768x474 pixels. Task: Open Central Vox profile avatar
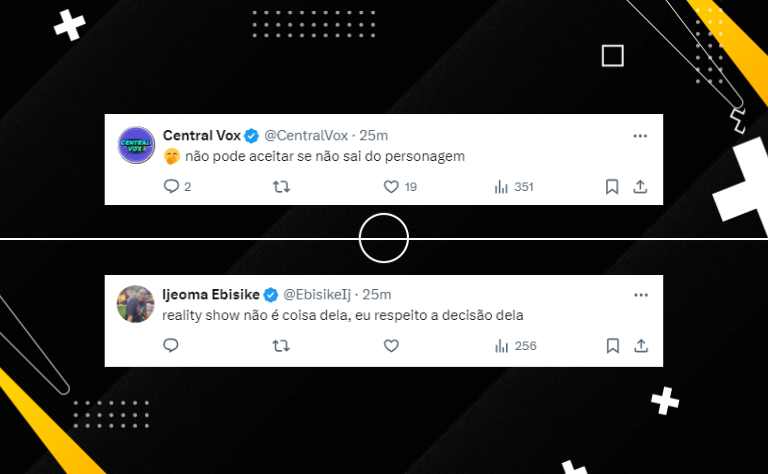tap(136, 145)
